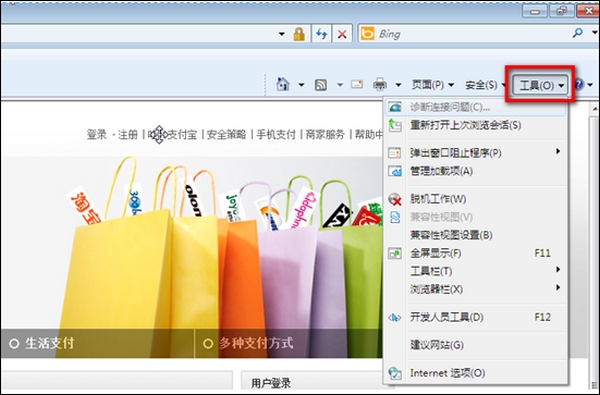Click the Help question mark icon

pos(578,84)
